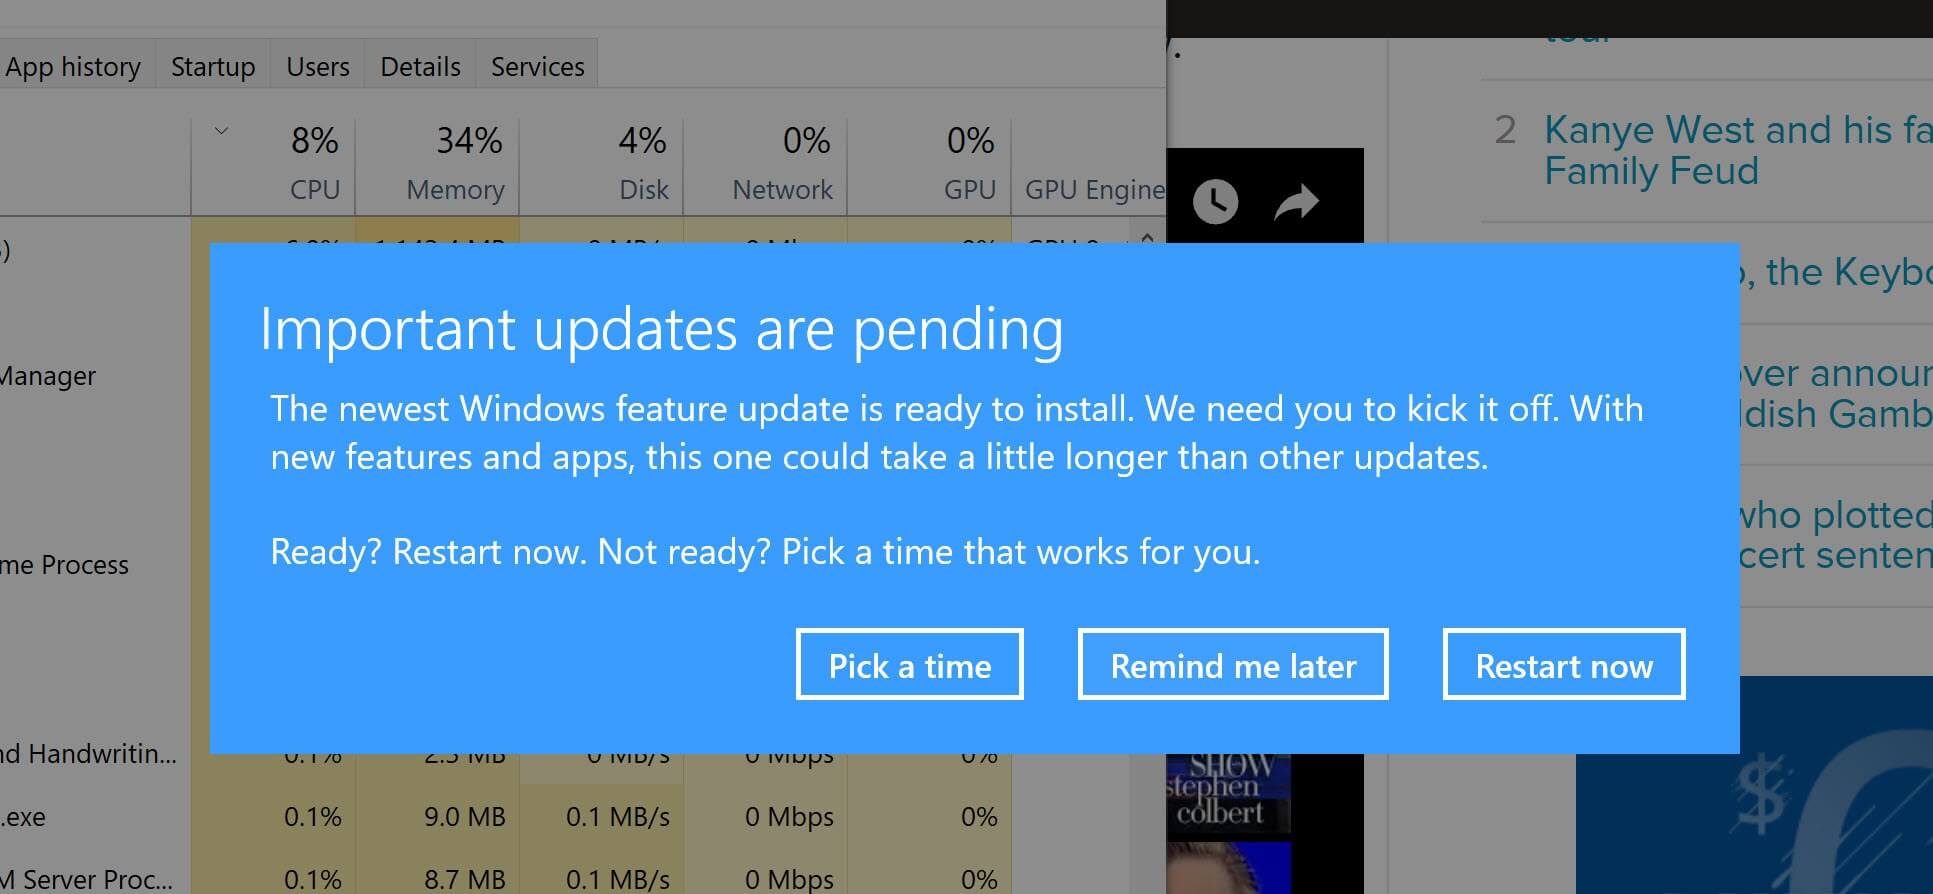The image size is (1933, 894).
Task: Open the App history tab
Action: click(x=73, y=66)
